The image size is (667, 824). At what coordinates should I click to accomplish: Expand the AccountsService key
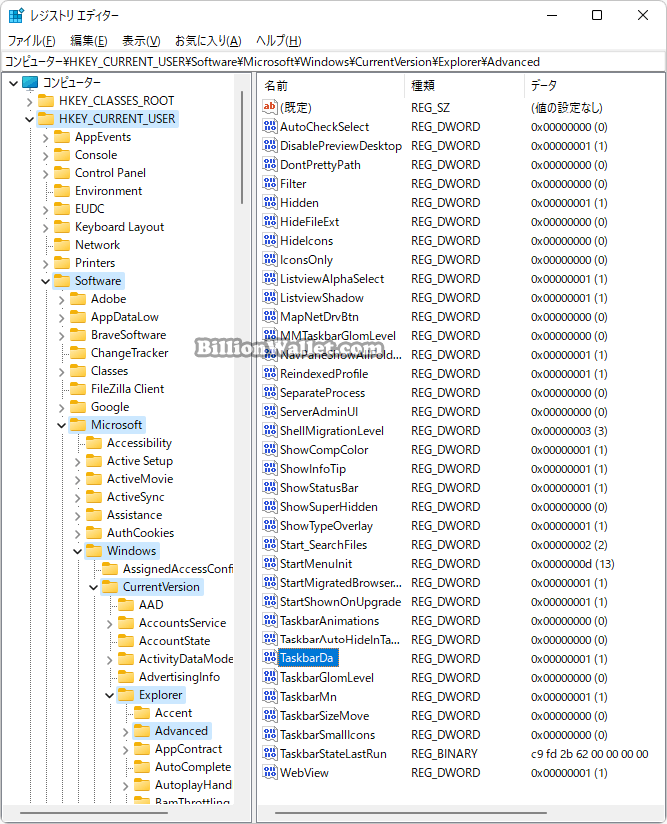pyautogui.click(x=109, y=623)
